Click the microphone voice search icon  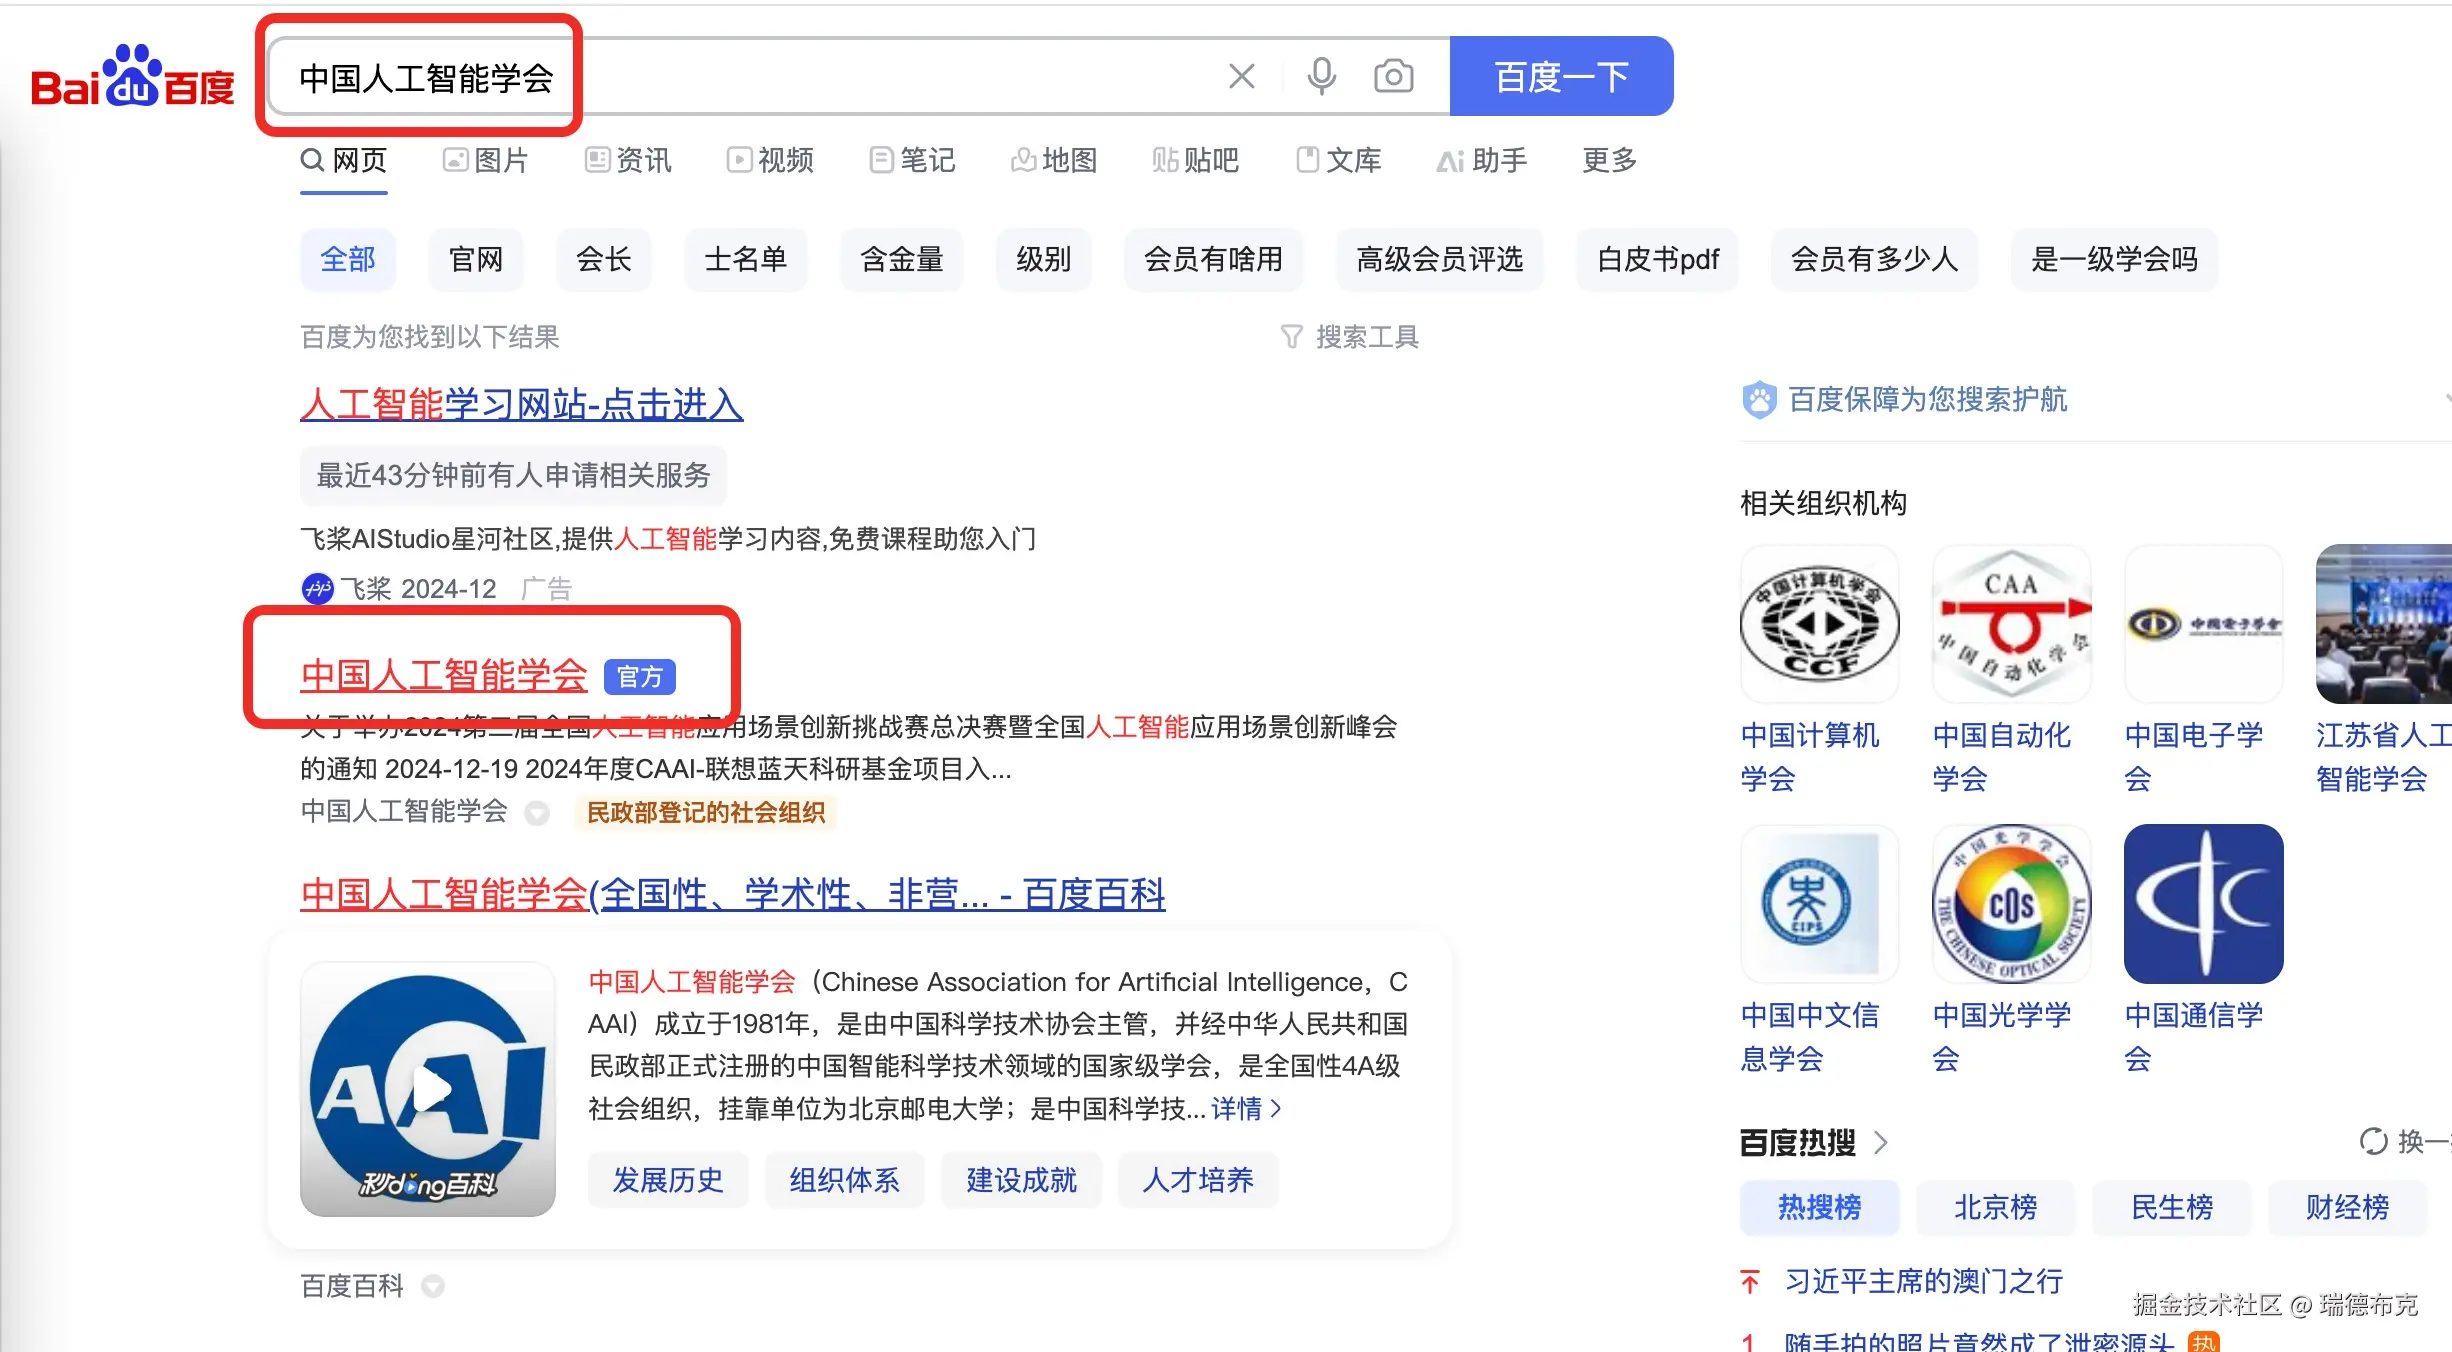[x=1321, y=76]
